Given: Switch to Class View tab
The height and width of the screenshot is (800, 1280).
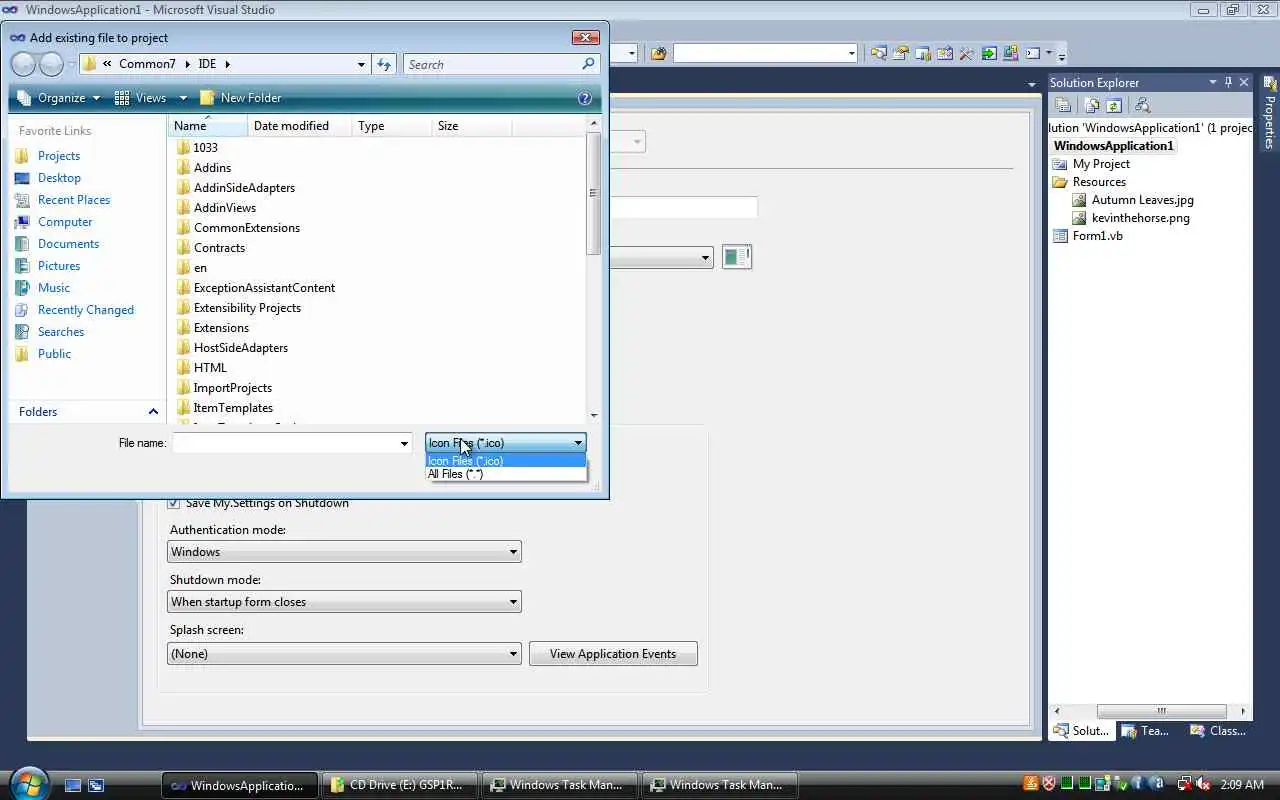Looking at the screenshot, I should point(1218,731).
